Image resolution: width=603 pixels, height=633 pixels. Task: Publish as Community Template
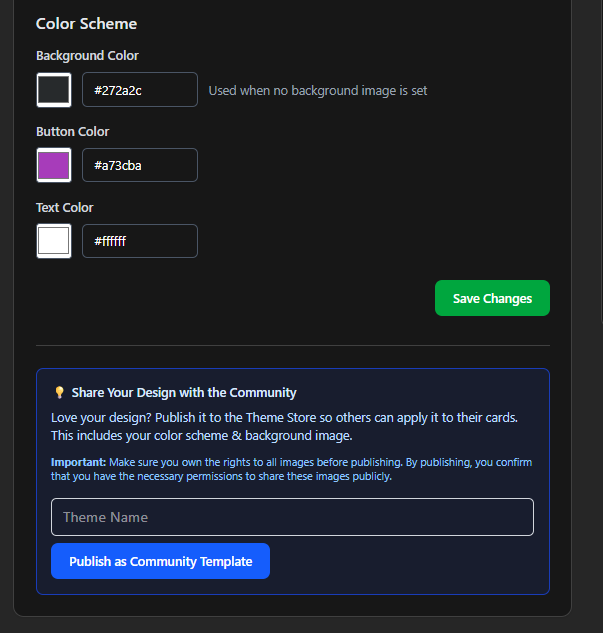pos(160,561)
